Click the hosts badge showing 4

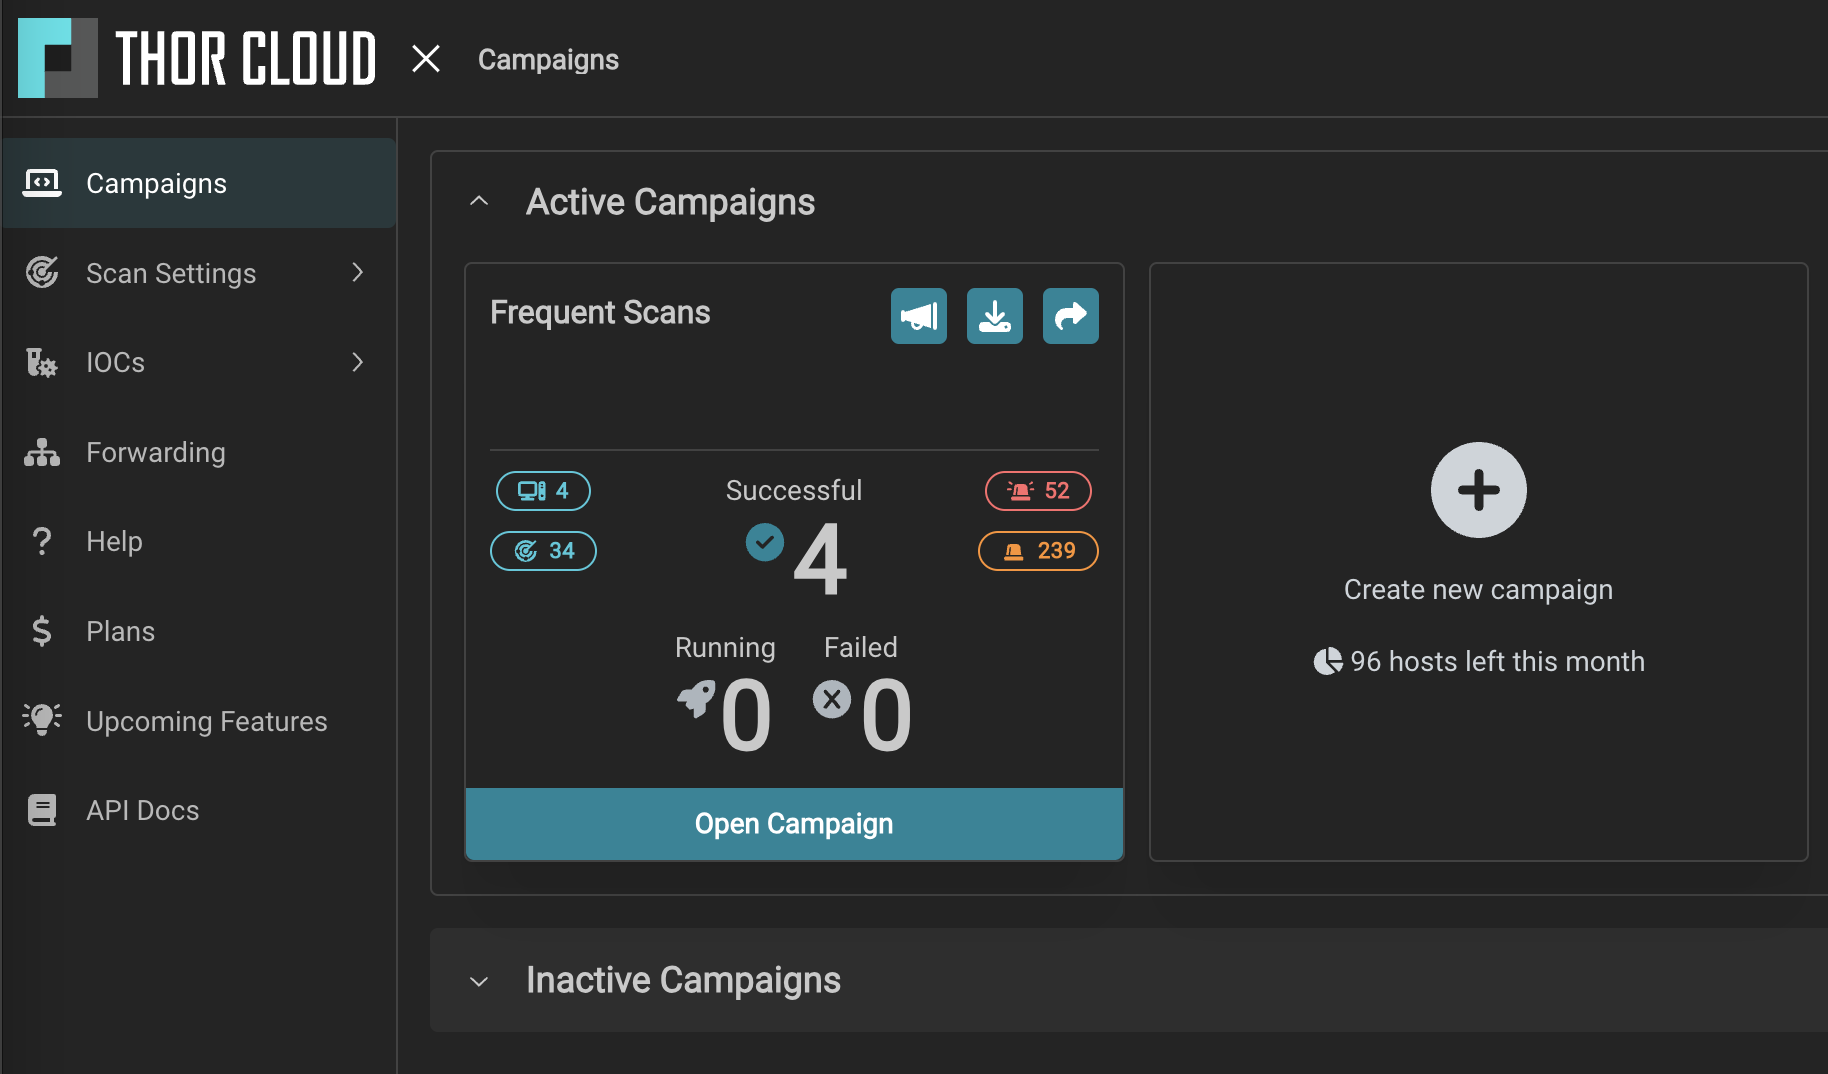[543, 491]
